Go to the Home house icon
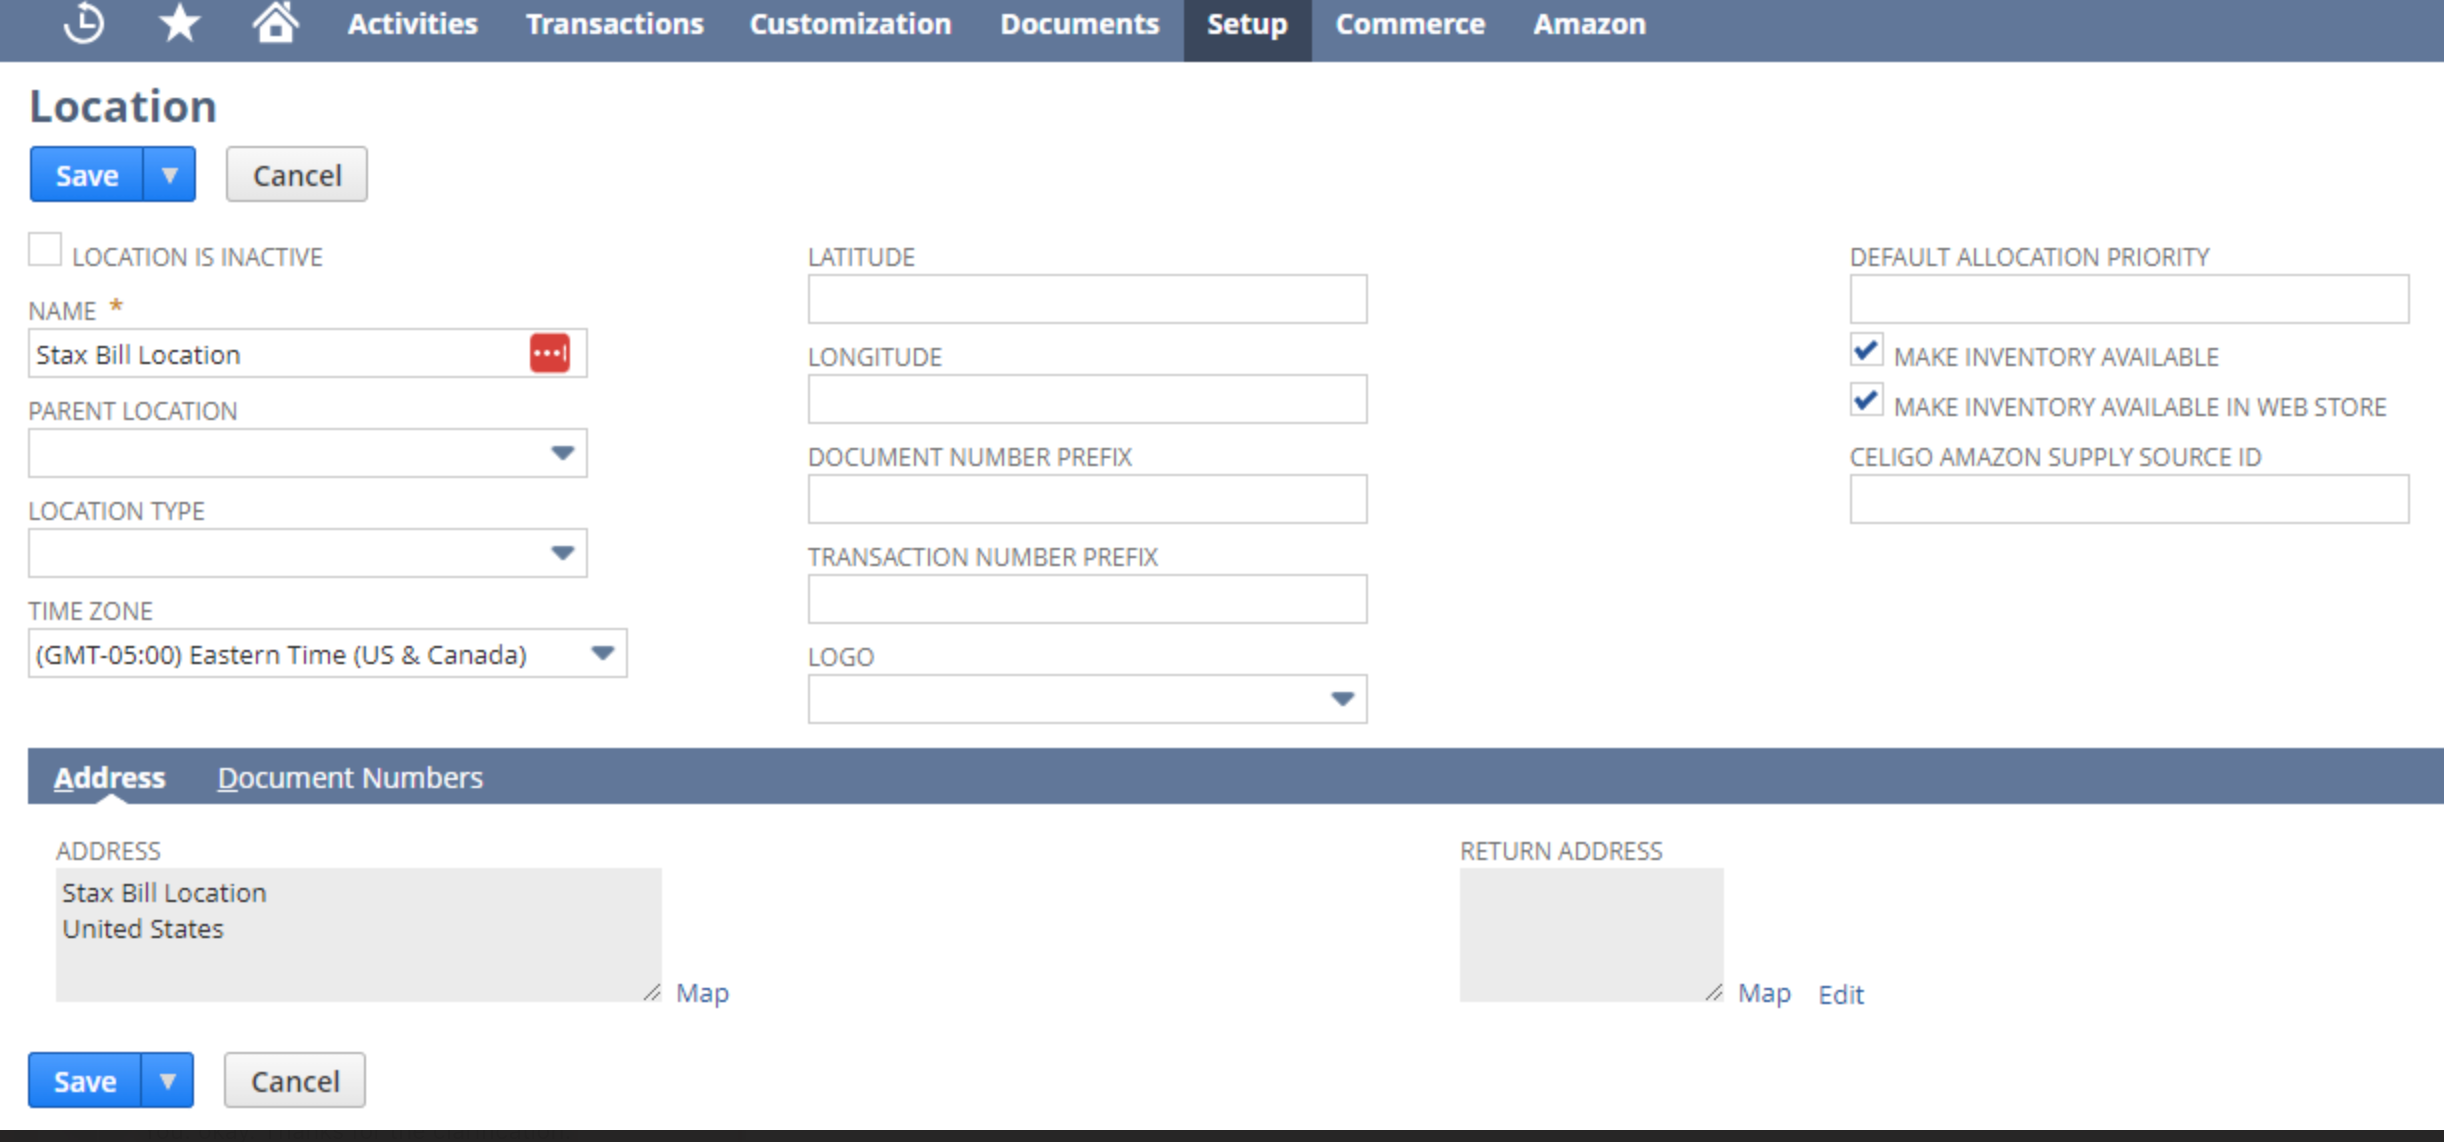2444x1142 pixels. [x=275, y=22]
